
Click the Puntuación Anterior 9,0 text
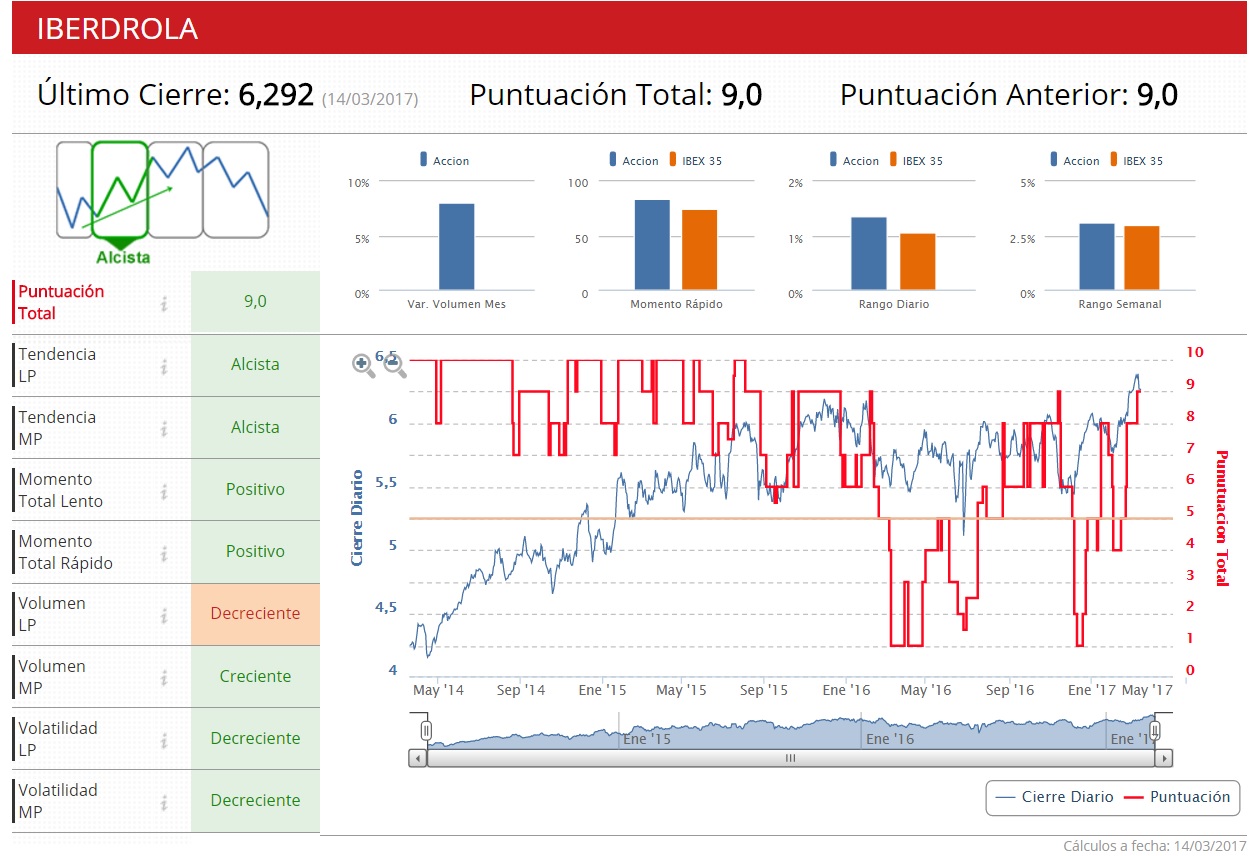[x=1009, y=95]
